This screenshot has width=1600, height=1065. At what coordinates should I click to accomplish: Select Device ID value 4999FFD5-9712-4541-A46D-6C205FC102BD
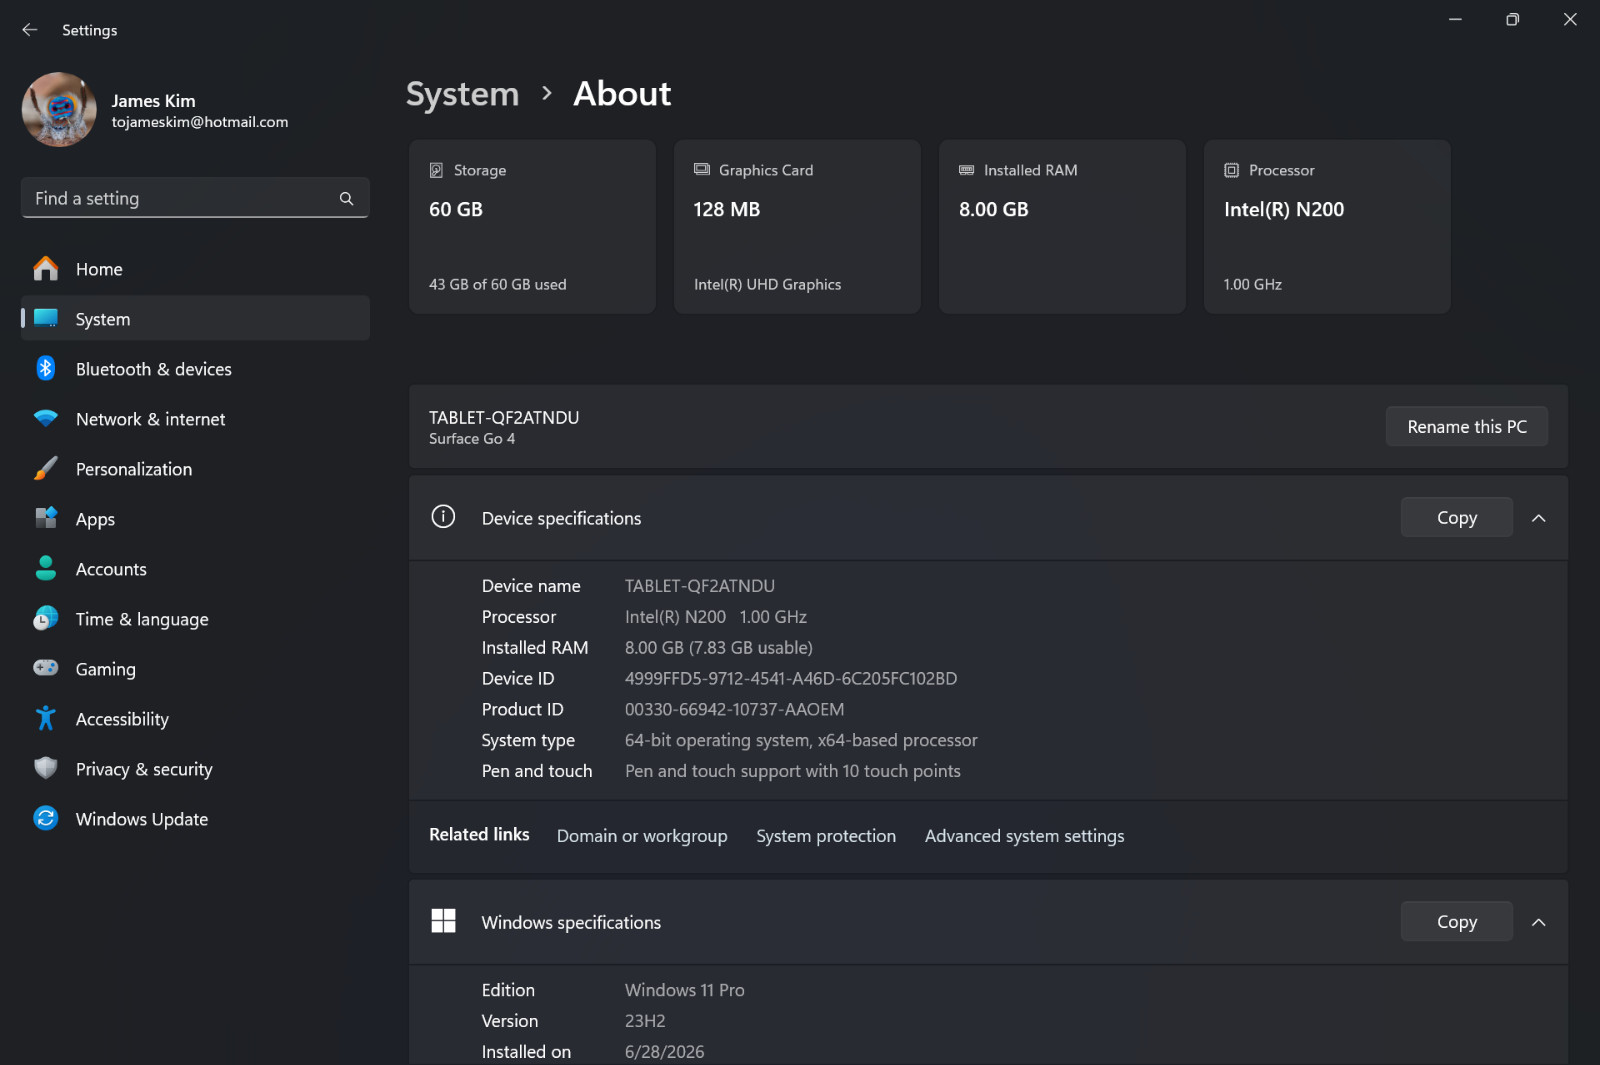click(x=791, y=679)
